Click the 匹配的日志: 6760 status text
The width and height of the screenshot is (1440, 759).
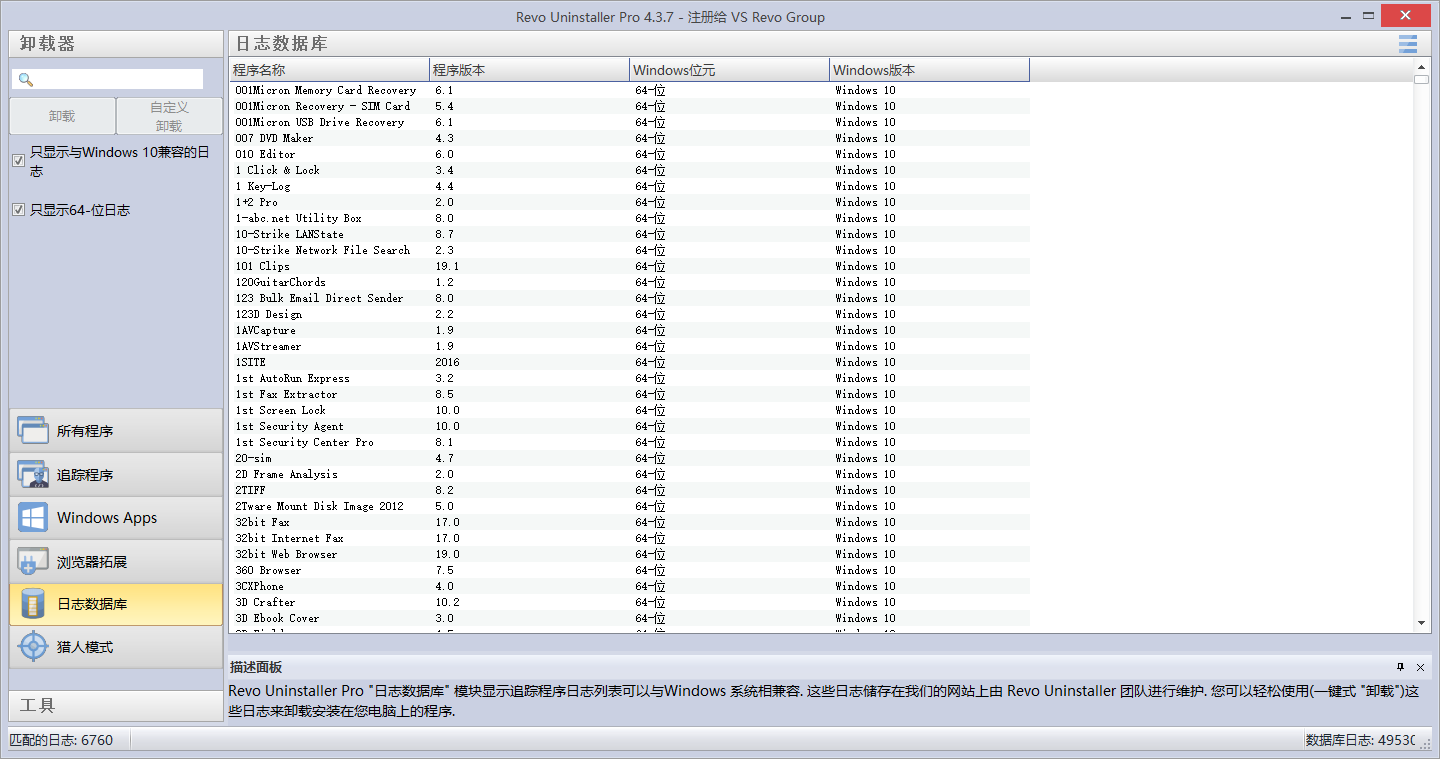tap(61, 740)
